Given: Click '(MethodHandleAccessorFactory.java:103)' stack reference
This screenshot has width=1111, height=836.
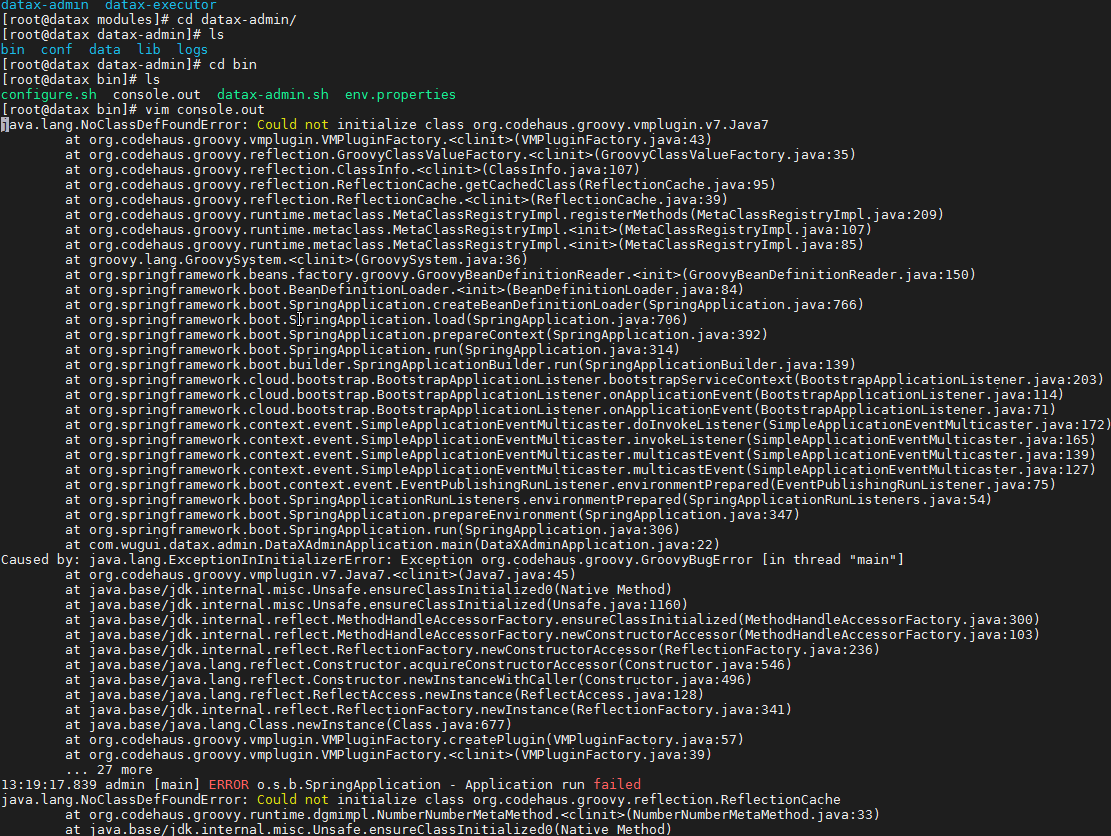Looking at the screenshot, I should (889, 635).
